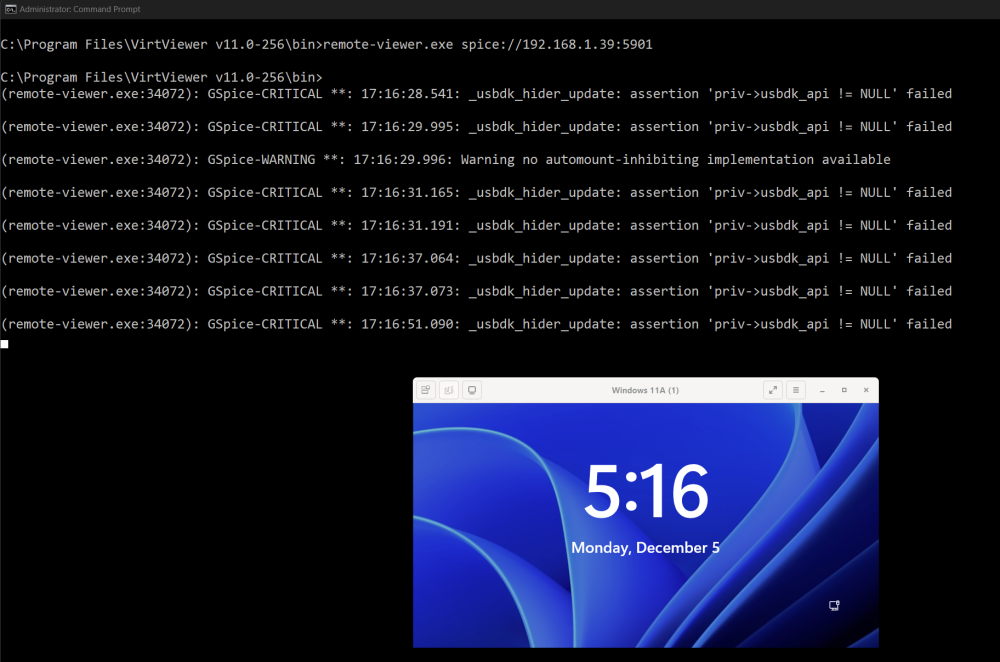The height and width of the screenshot is (662, 1000).
Task: Click the log line timestamped 17:16:51.090
Action: click(x=476, y=324)
